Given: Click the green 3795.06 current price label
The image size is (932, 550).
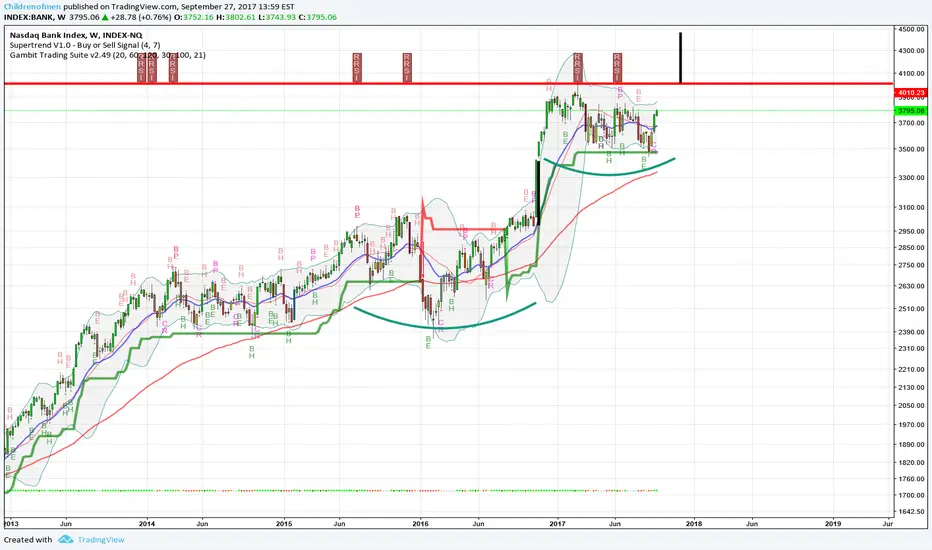Looking at the screenshot, I should (x=911, y=111).
